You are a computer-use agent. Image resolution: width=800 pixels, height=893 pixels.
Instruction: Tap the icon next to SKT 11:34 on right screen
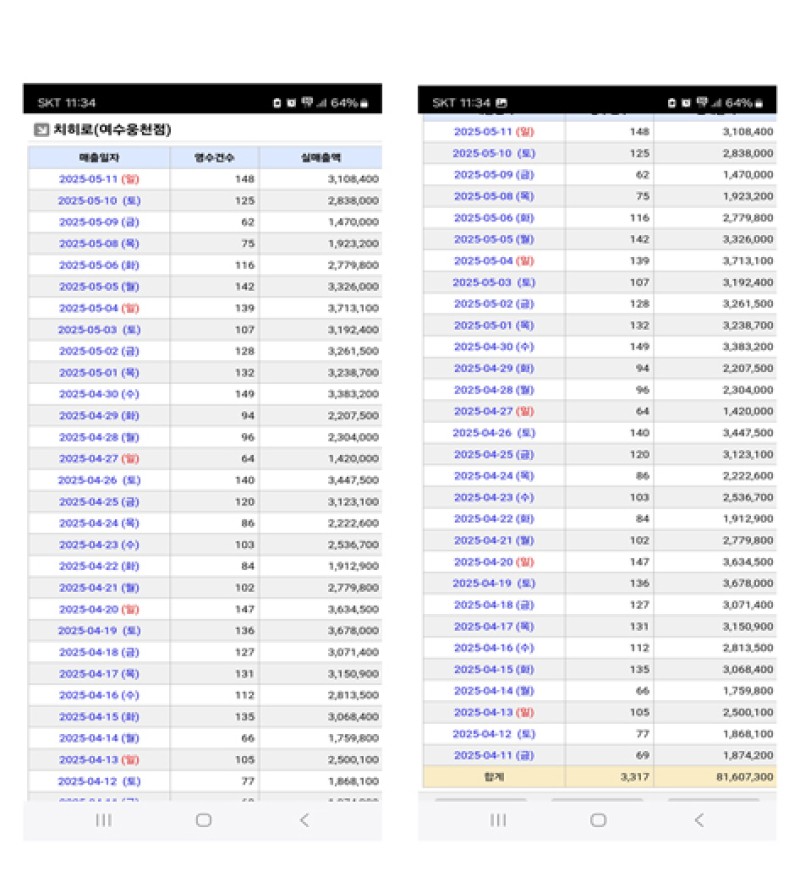[x=501, y=103]
